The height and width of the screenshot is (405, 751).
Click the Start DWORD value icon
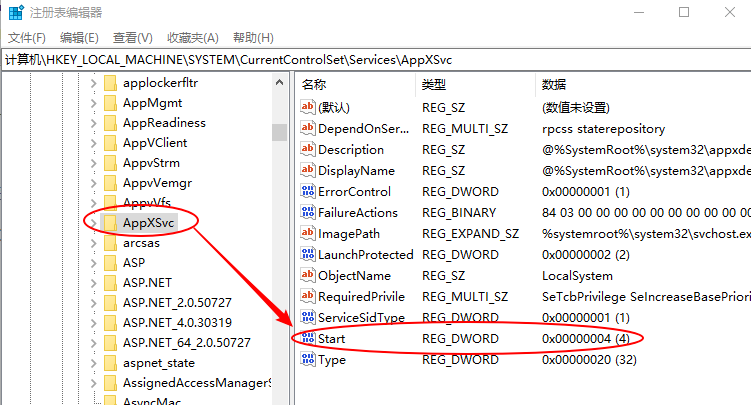pyautogui.click(x=308, y=339)
